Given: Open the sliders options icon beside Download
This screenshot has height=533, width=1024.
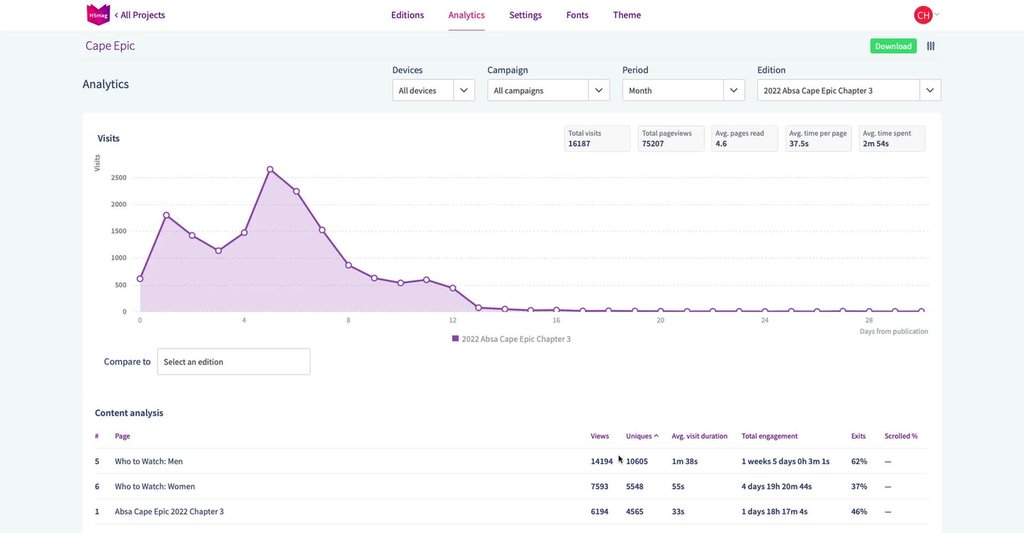Looking at the screenshot, I should point(931,46).
